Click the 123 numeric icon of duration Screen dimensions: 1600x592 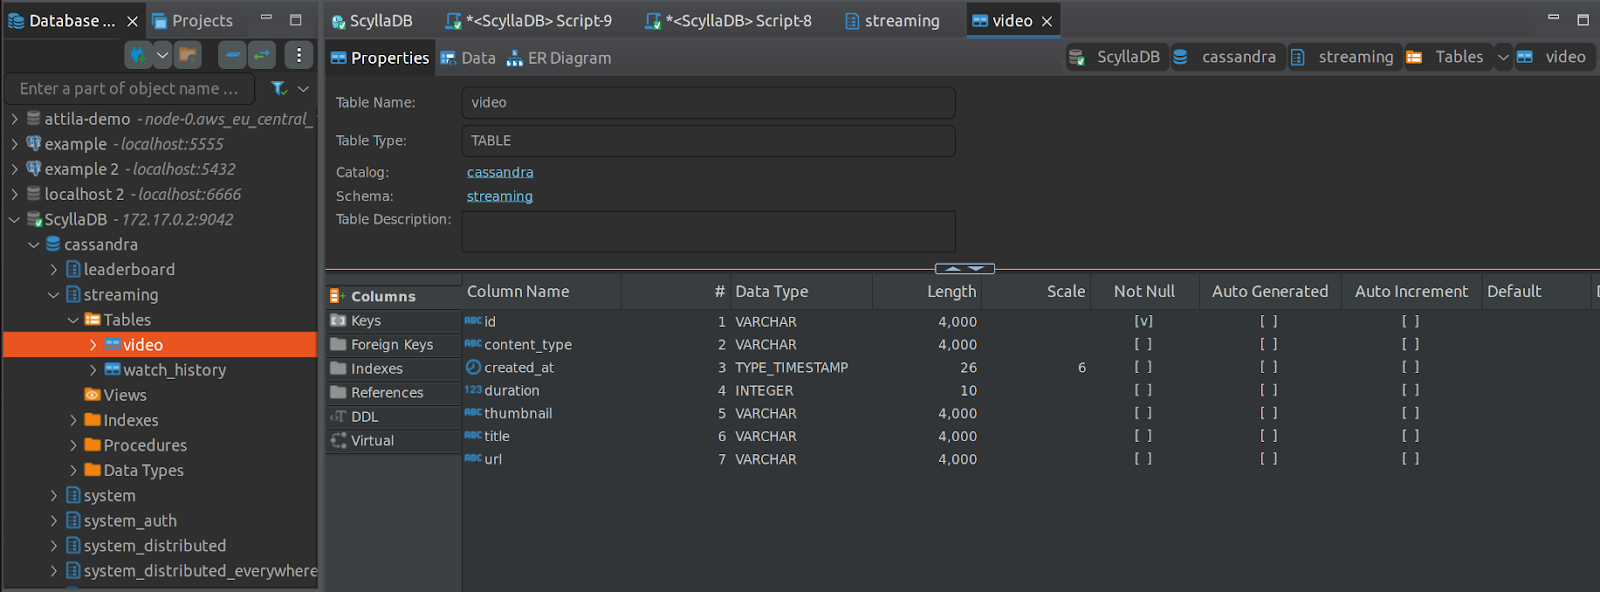click(x=473, y=390)
